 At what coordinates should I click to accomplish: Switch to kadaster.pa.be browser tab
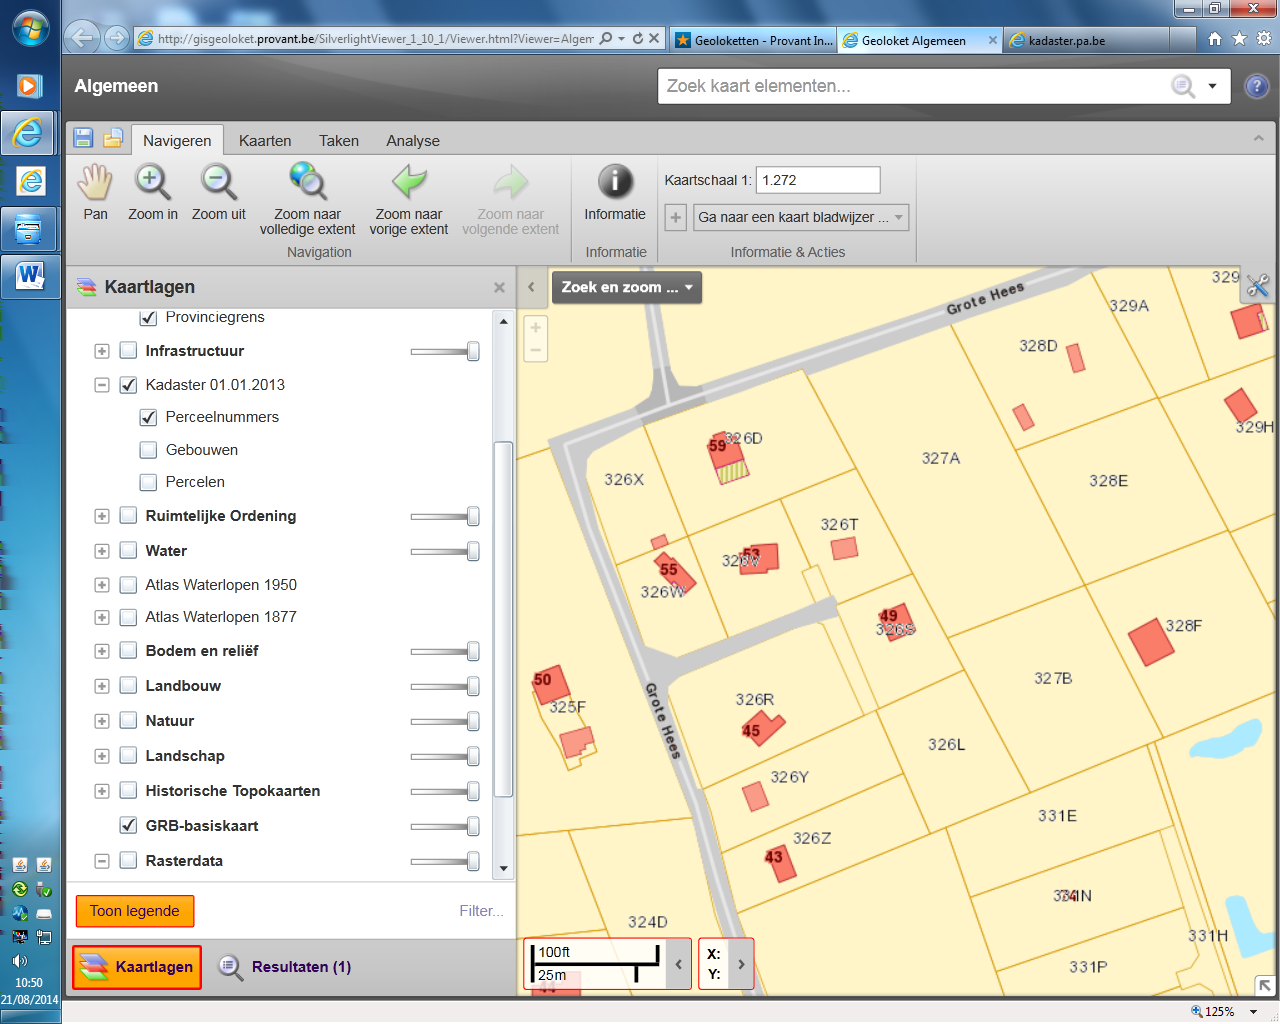coord(1085,41)
